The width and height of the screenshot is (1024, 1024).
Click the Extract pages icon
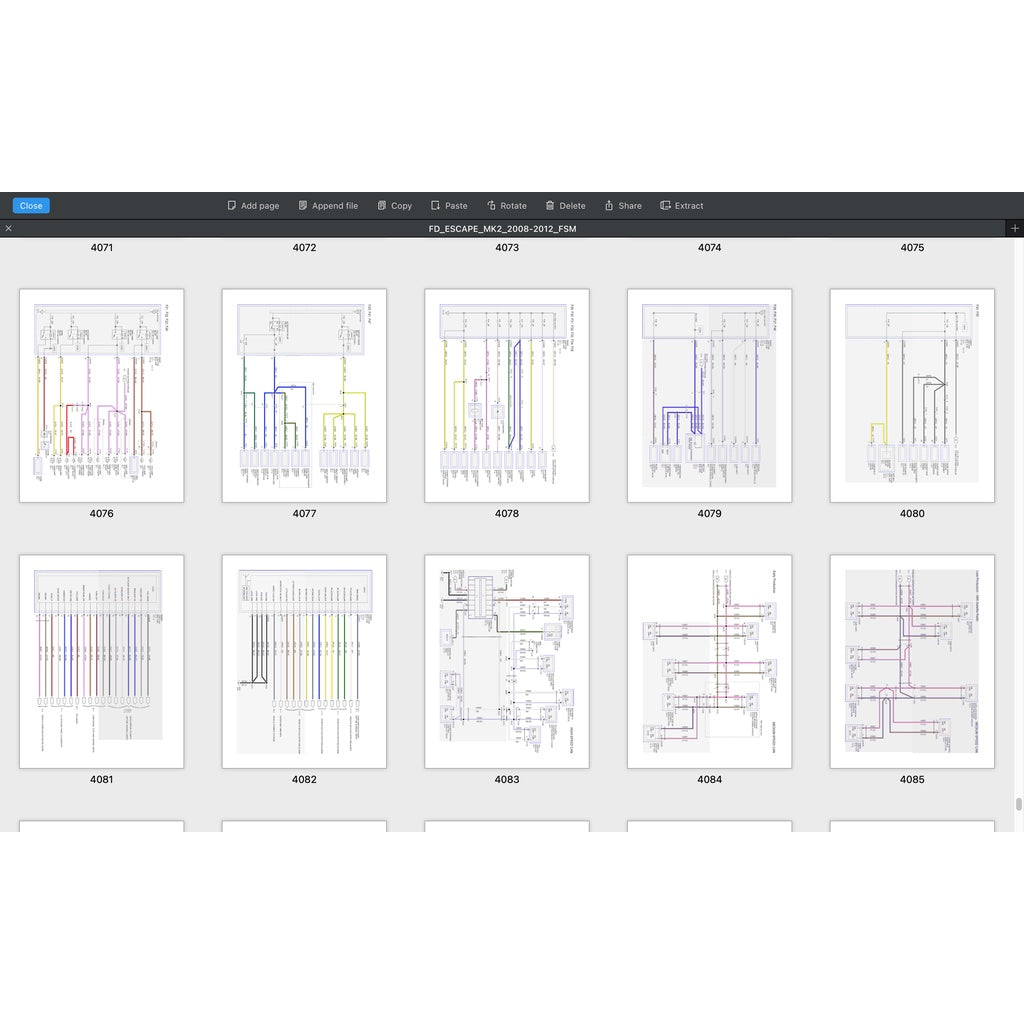(665, 206)
